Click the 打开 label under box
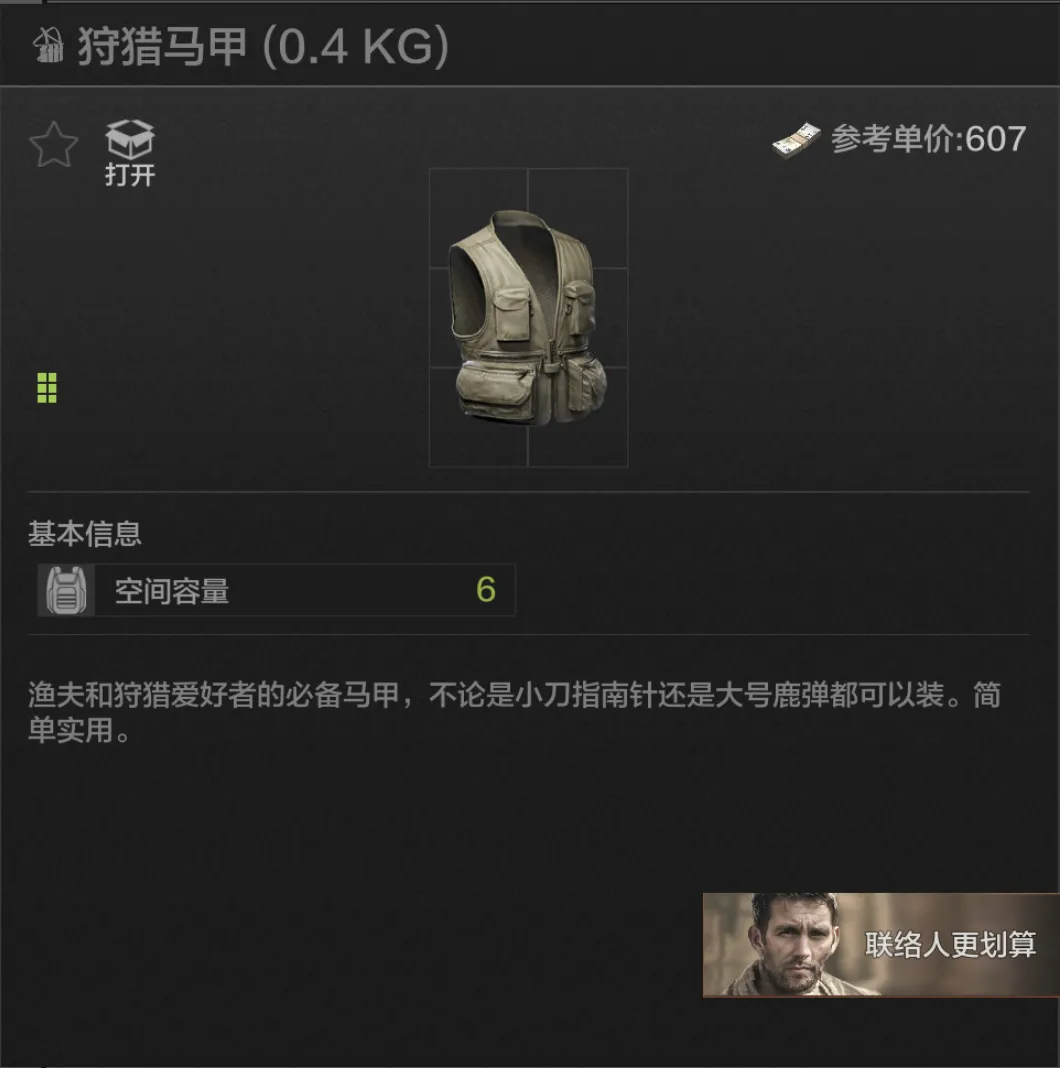Screen dimensions: 1060x1068 [130, 175]
